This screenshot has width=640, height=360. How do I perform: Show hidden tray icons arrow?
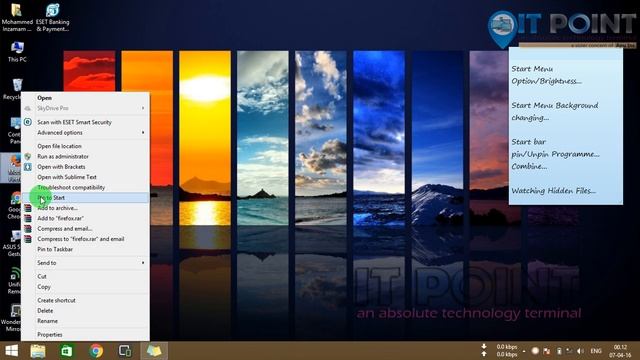click(x=524, y=351)
